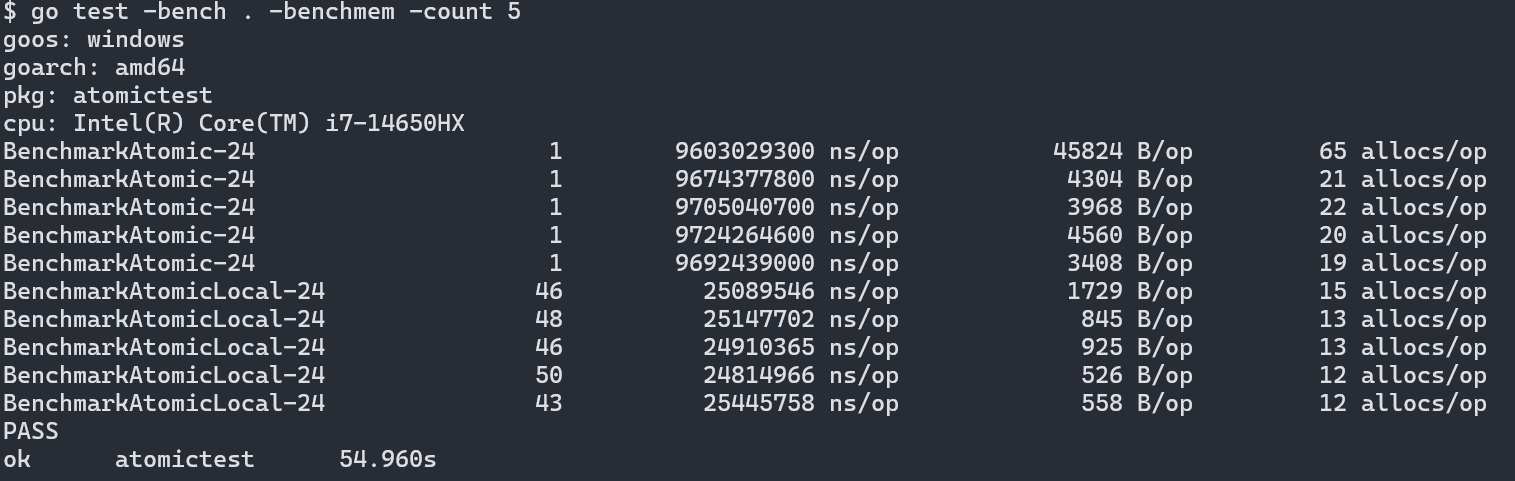
Task: Click the "goarch: amd64" line
Action: (94, 68)
